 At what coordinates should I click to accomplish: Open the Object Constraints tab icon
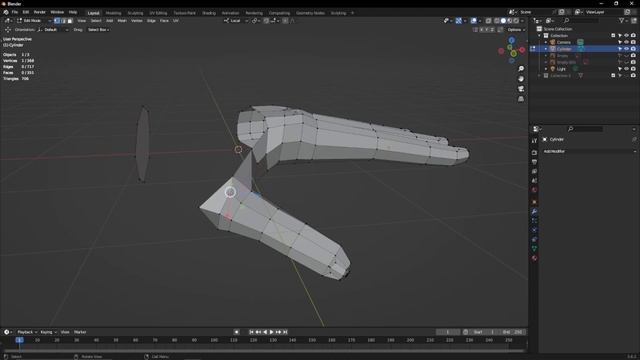pos(534,240)
